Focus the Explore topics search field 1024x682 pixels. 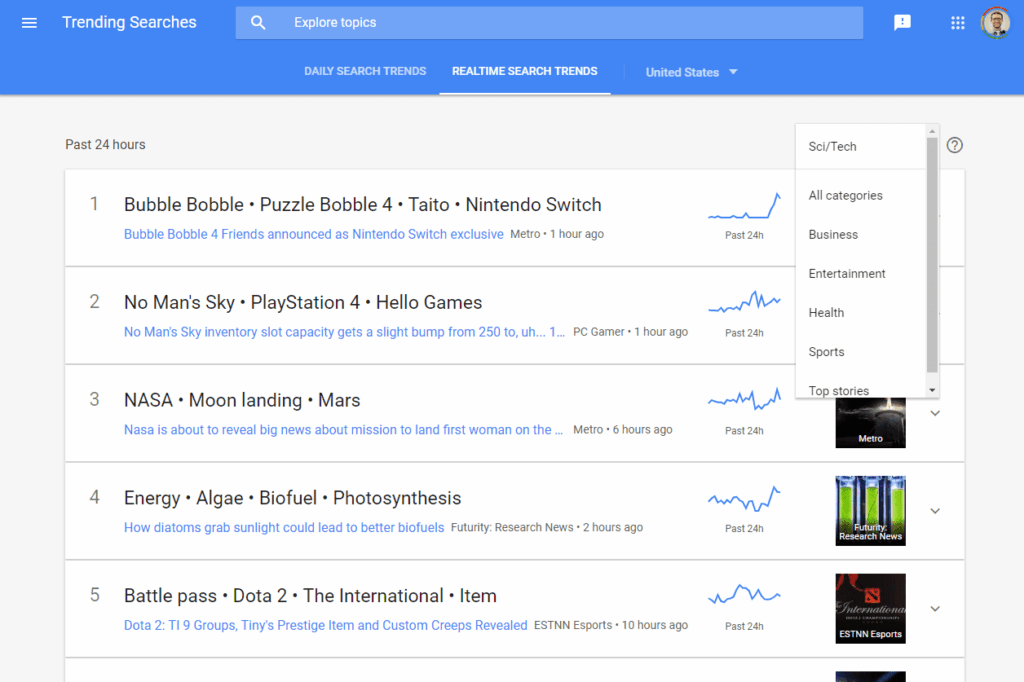click(x=549, y=23)
